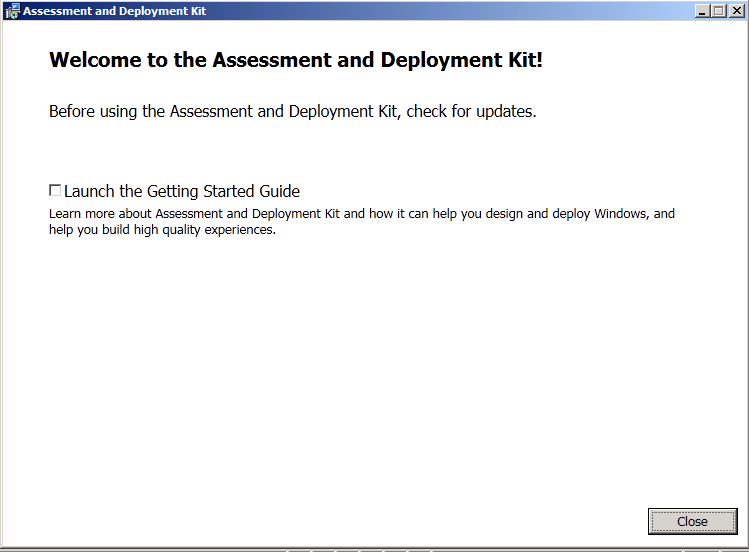
Task: Click the 'Launch the Getting Started Guide' label text
Action: click(x=182, y=191)
